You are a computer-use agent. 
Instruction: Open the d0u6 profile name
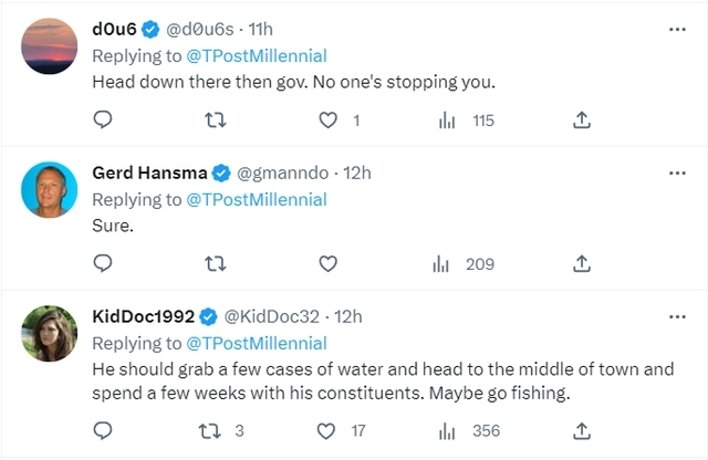click(115, 29)
